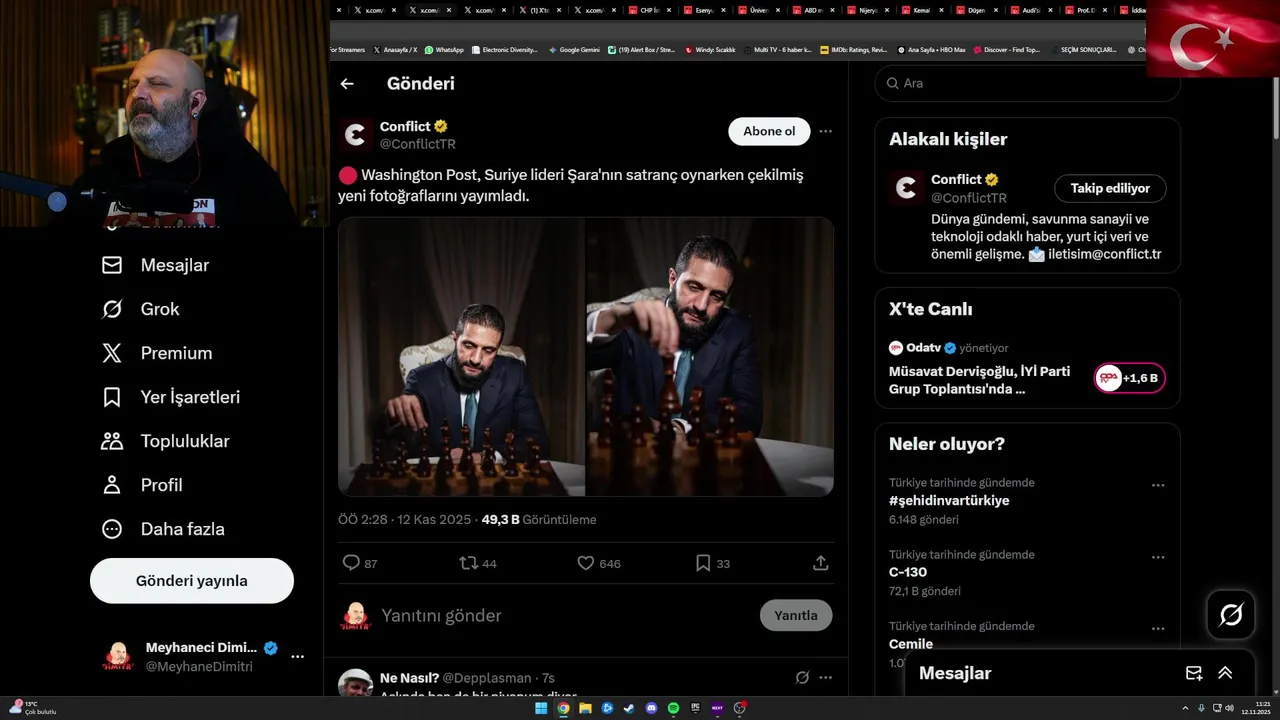Open more options for #şehidinvartürkiye trend
This screenshot has height=720, width=1280.
(x=1158, y=485)
